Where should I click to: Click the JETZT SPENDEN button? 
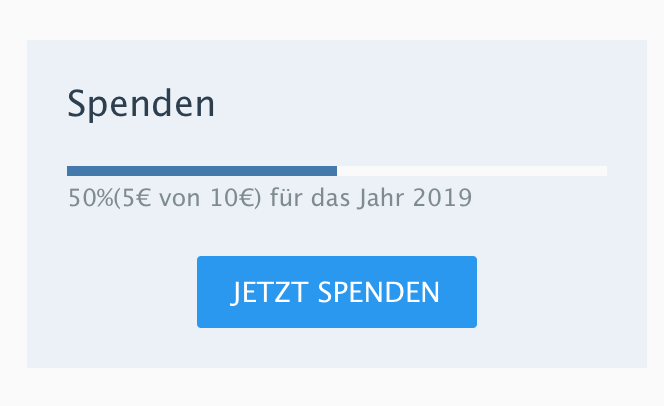click(x=336, y=292)
